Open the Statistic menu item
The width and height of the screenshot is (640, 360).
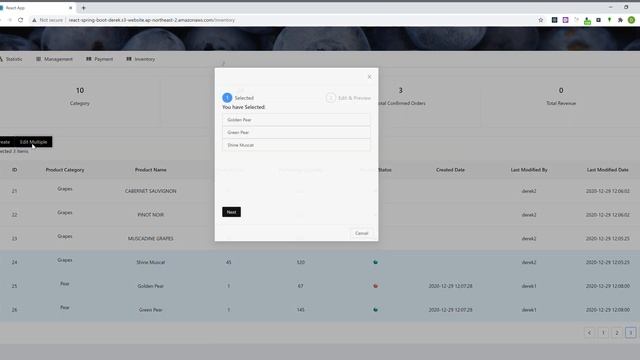[x=11, y=59]
